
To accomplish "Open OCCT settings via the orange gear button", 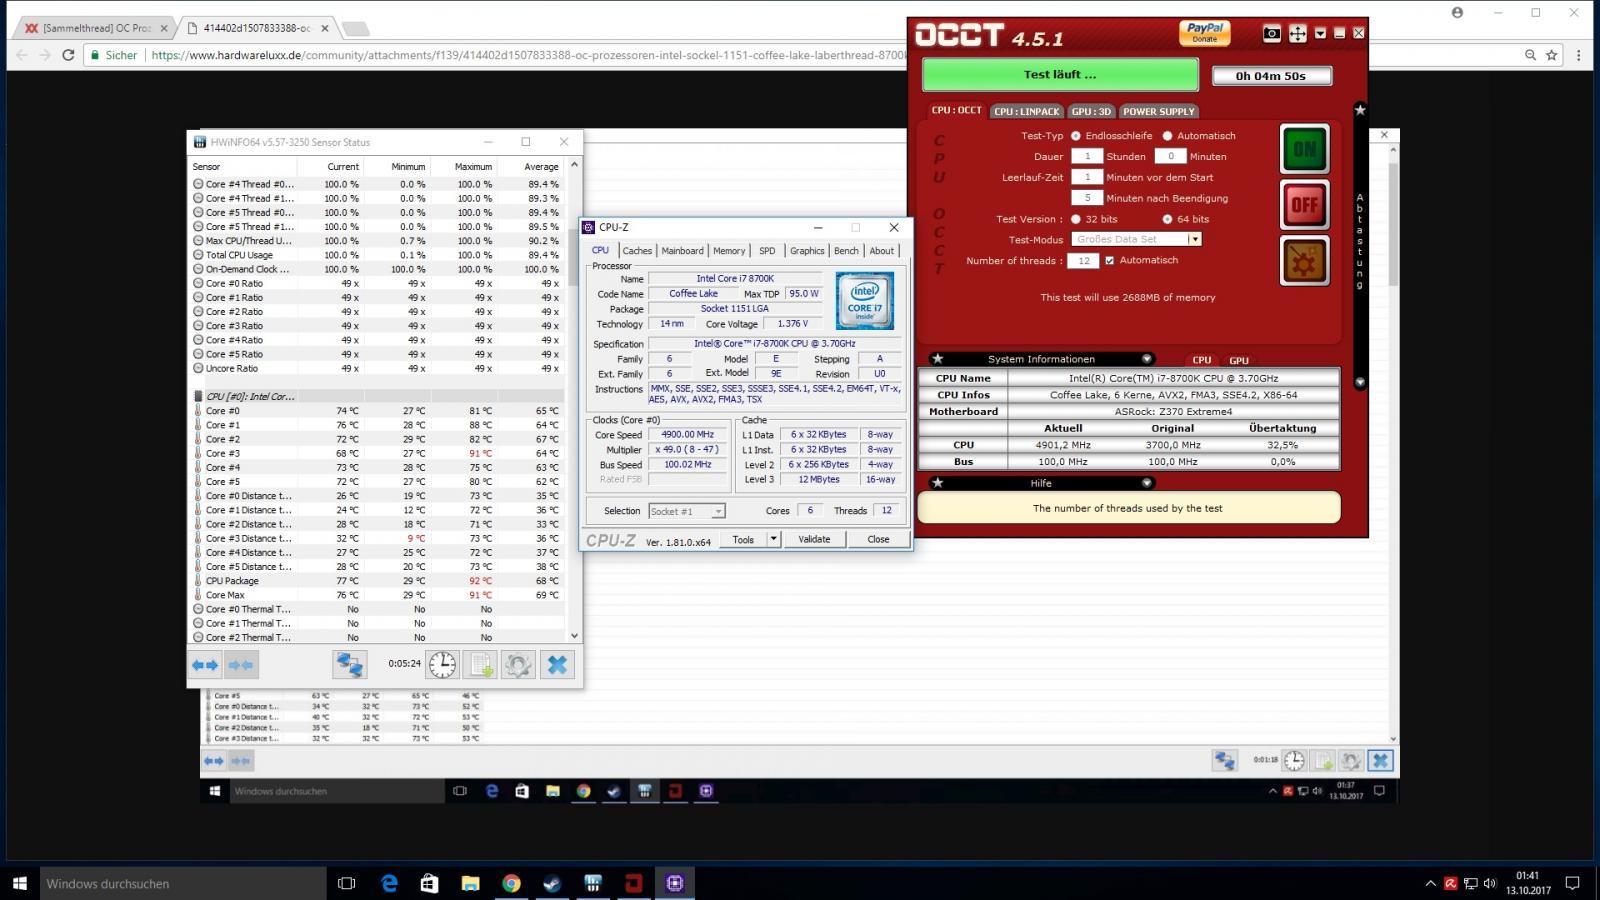I will click(1305, 261).
